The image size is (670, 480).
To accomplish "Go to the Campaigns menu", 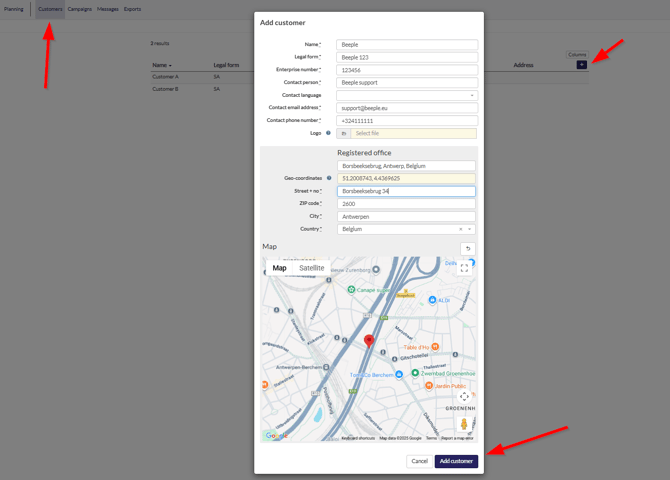I will tap(80, 9).
